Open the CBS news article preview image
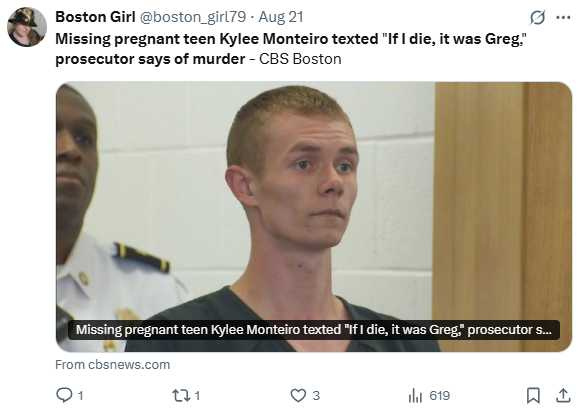 314,216
